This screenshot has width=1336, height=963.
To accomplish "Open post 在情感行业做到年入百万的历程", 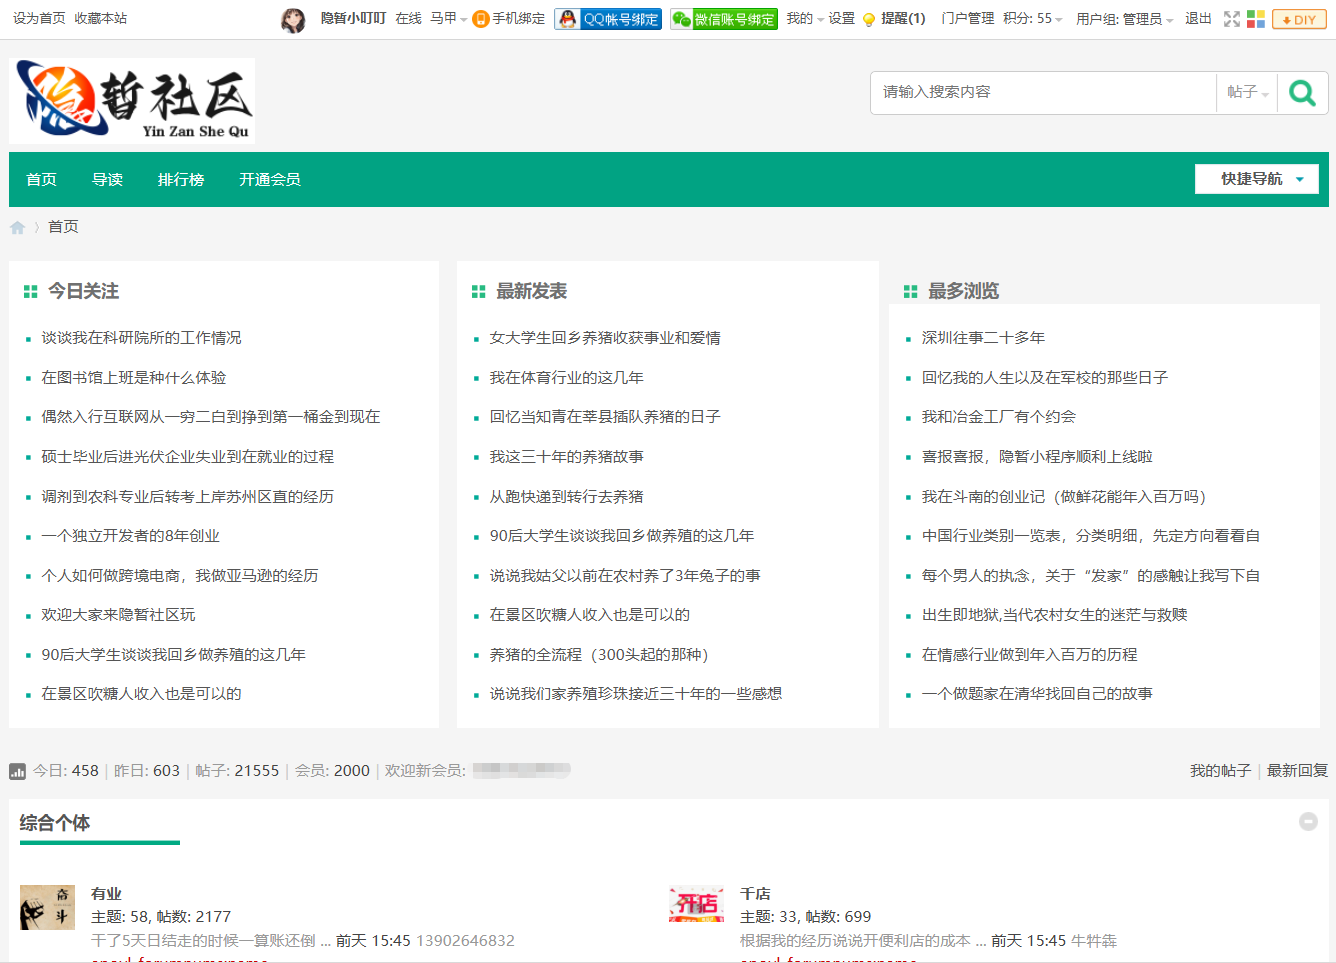I will tap(1029, 655).
